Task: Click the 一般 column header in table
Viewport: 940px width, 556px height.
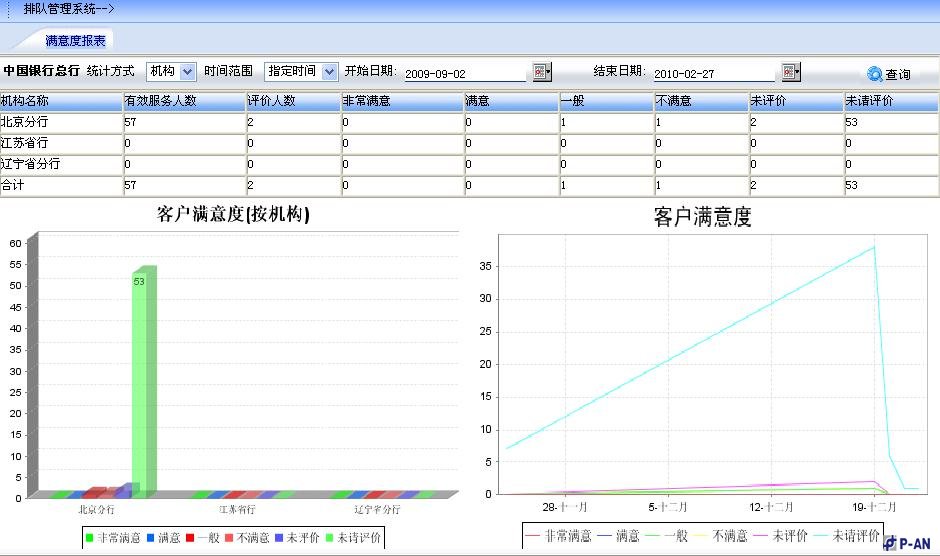Action: [x=606, y=101]
